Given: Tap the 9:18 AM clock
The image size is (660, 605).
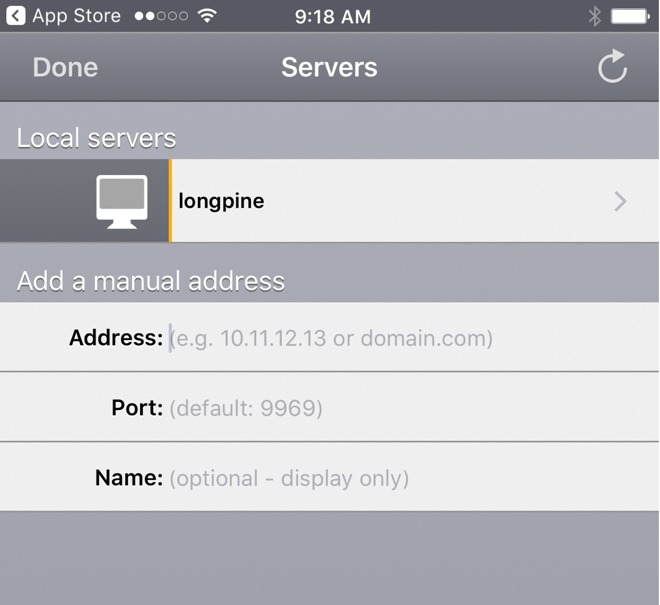Looking at the screenshot, I should (x=333, y=17).
